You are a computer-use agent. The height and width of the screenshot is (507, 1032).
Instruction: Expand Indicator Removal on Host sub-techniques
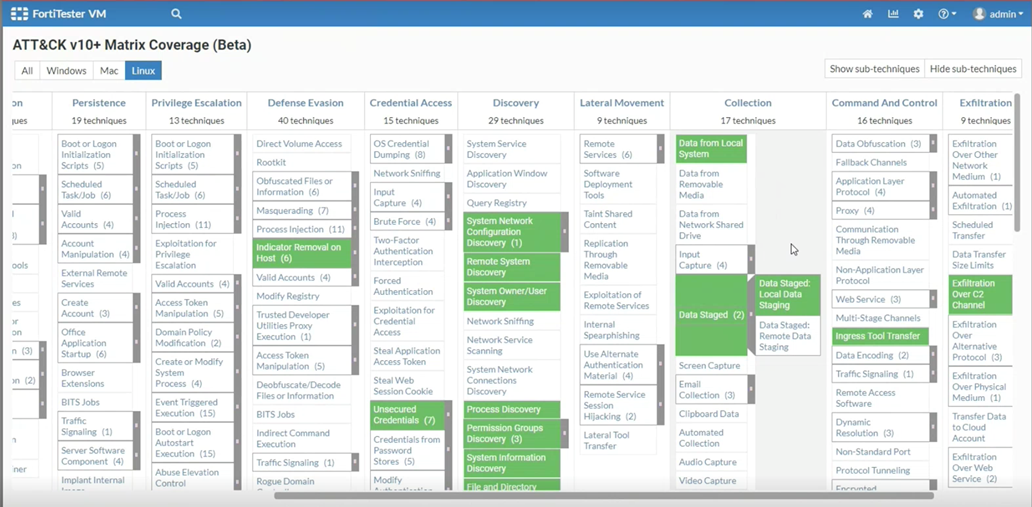(x=355, y=252)
